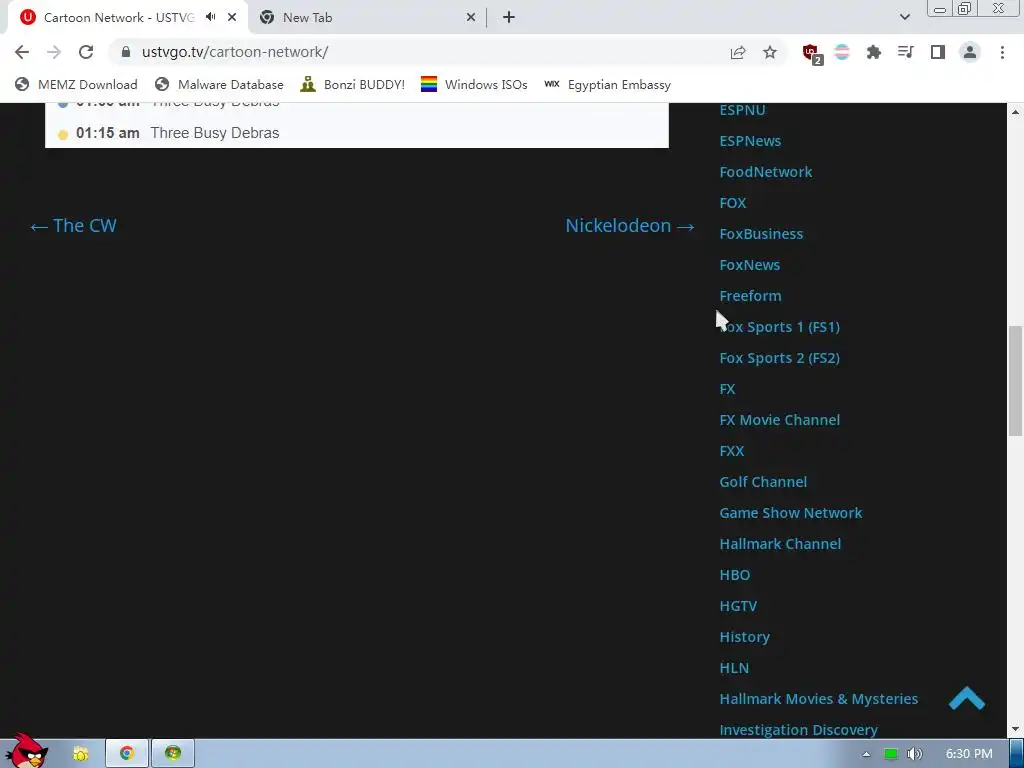Bookmark this page with star icon
1024x768 pixels.
point(770,52)
